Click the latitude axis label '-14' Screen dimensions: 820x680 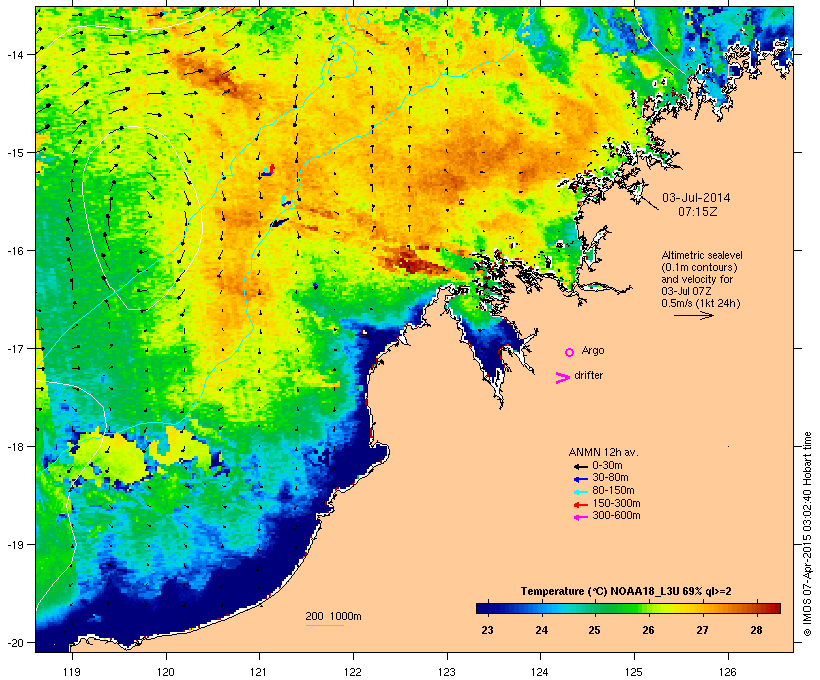(x=15, y=54)
